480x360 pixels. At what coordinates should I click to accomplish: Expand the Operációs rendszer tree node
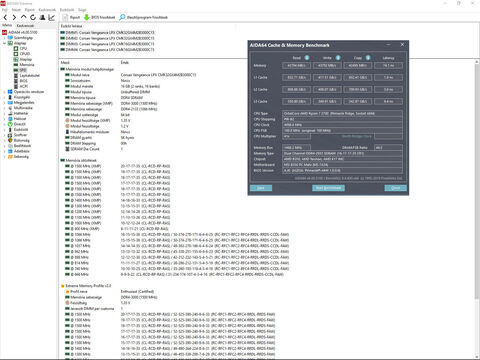point(4,92)
